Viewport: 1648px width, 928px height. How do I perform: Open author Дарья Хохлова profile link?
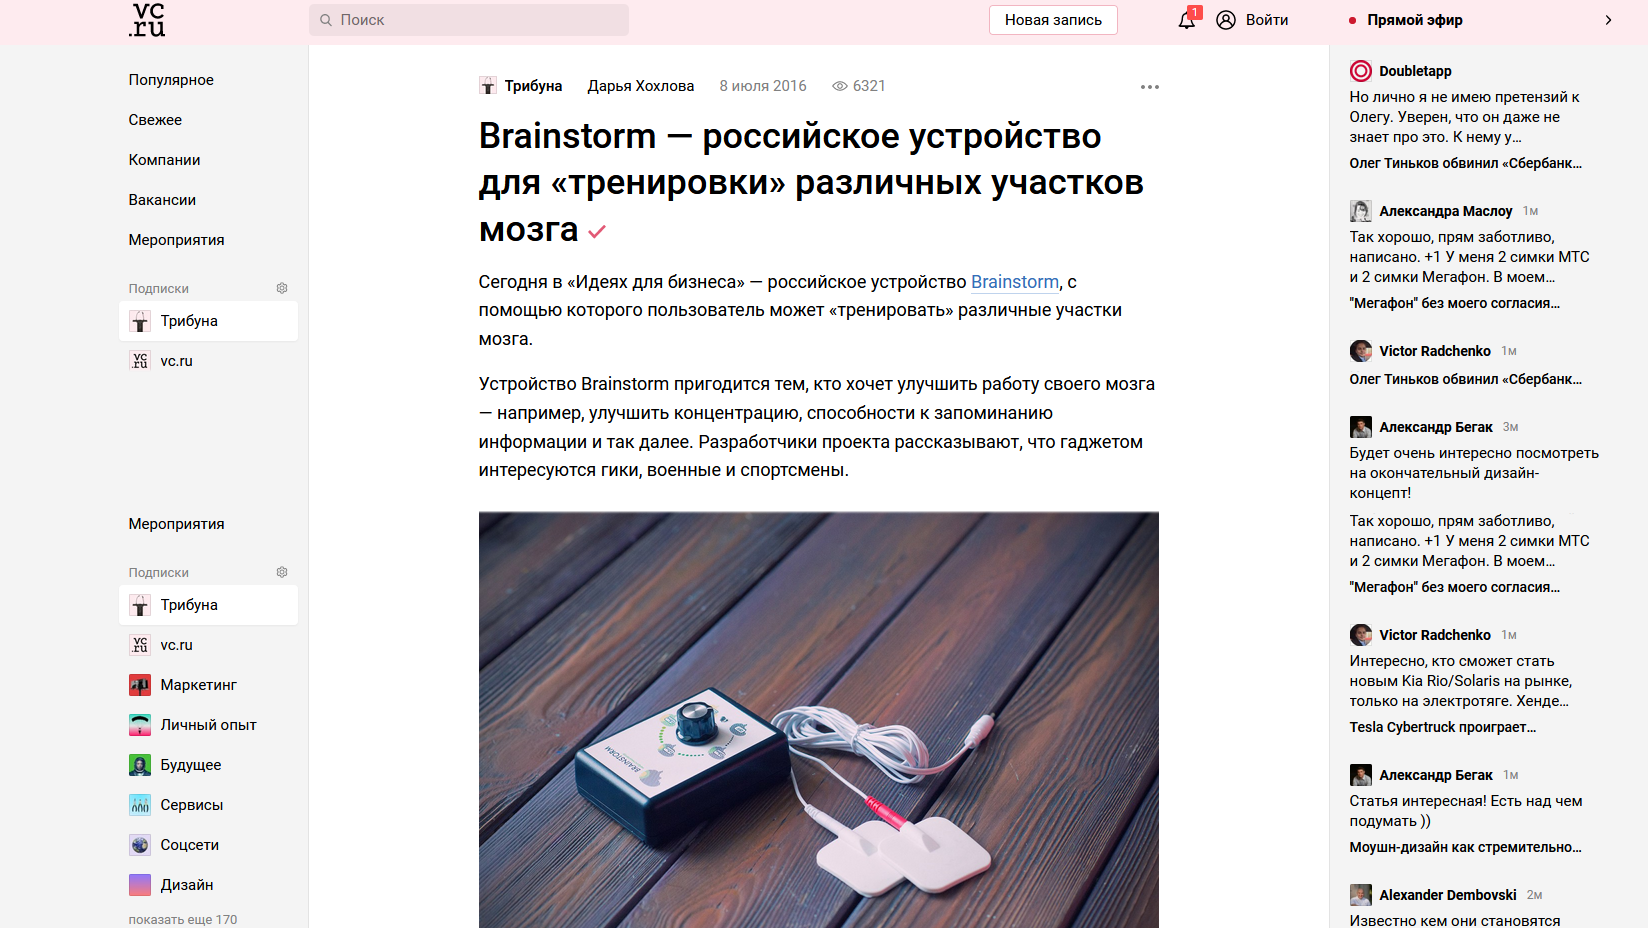click(x=641, y=86)
